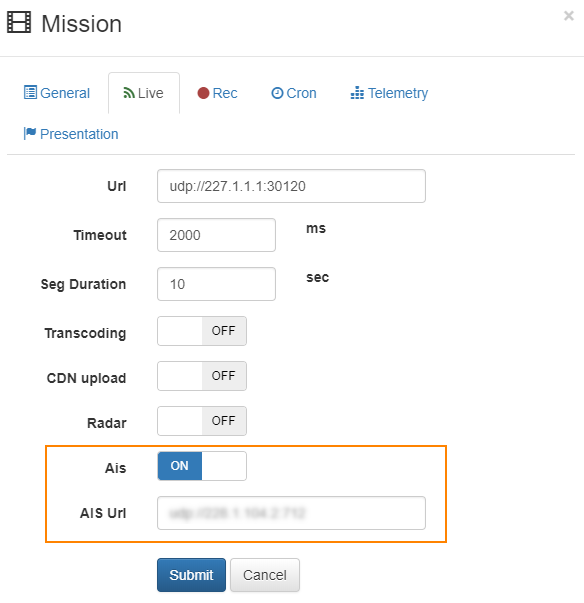The image size is (584, 603).
Task: Go to the Presentation tab
Action: (x=71, y=134)
